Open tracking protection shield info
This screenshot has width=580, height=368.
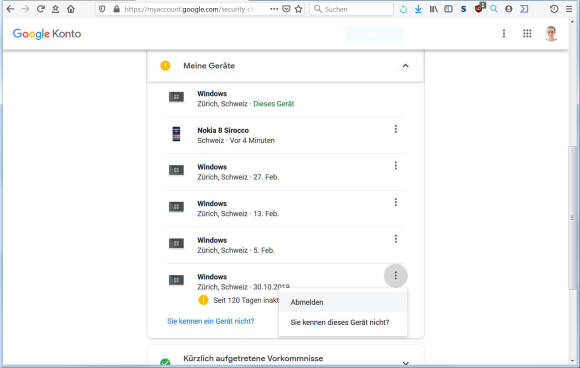(102, 9)
